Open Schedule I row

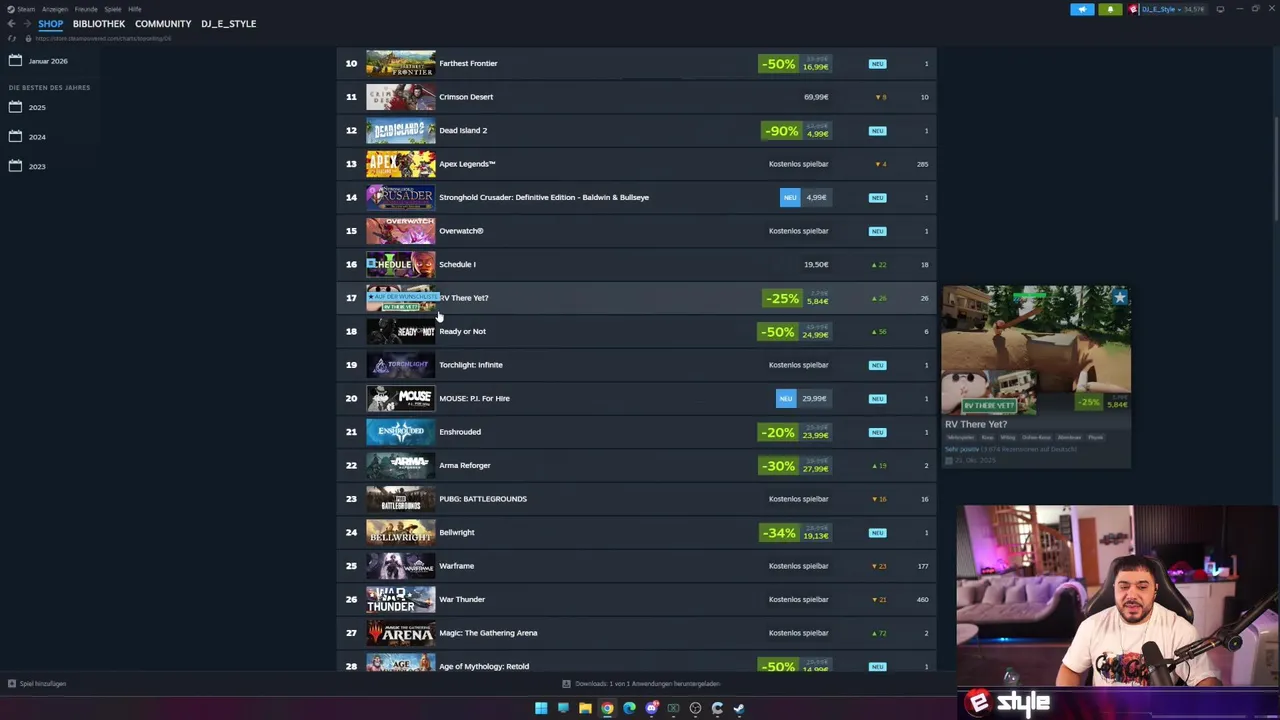(x=636, y=264)
